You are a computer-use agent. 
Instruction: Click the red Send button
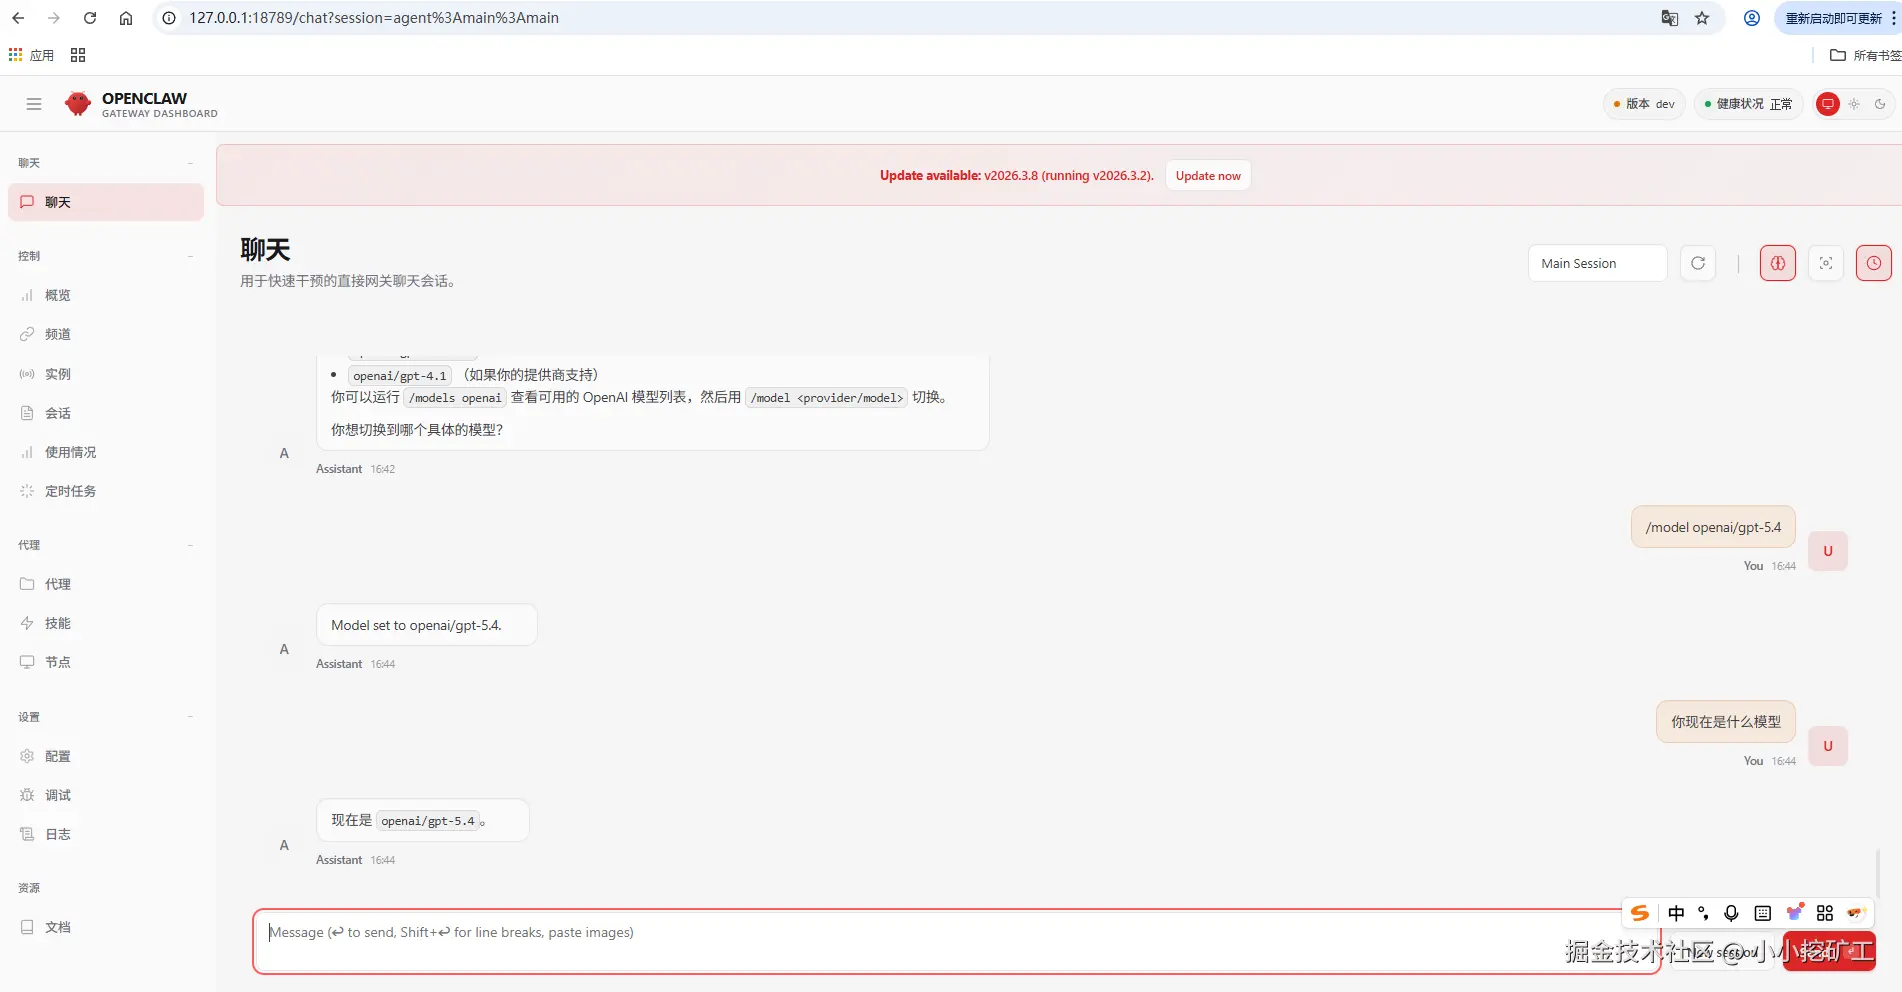point(1829,951)
